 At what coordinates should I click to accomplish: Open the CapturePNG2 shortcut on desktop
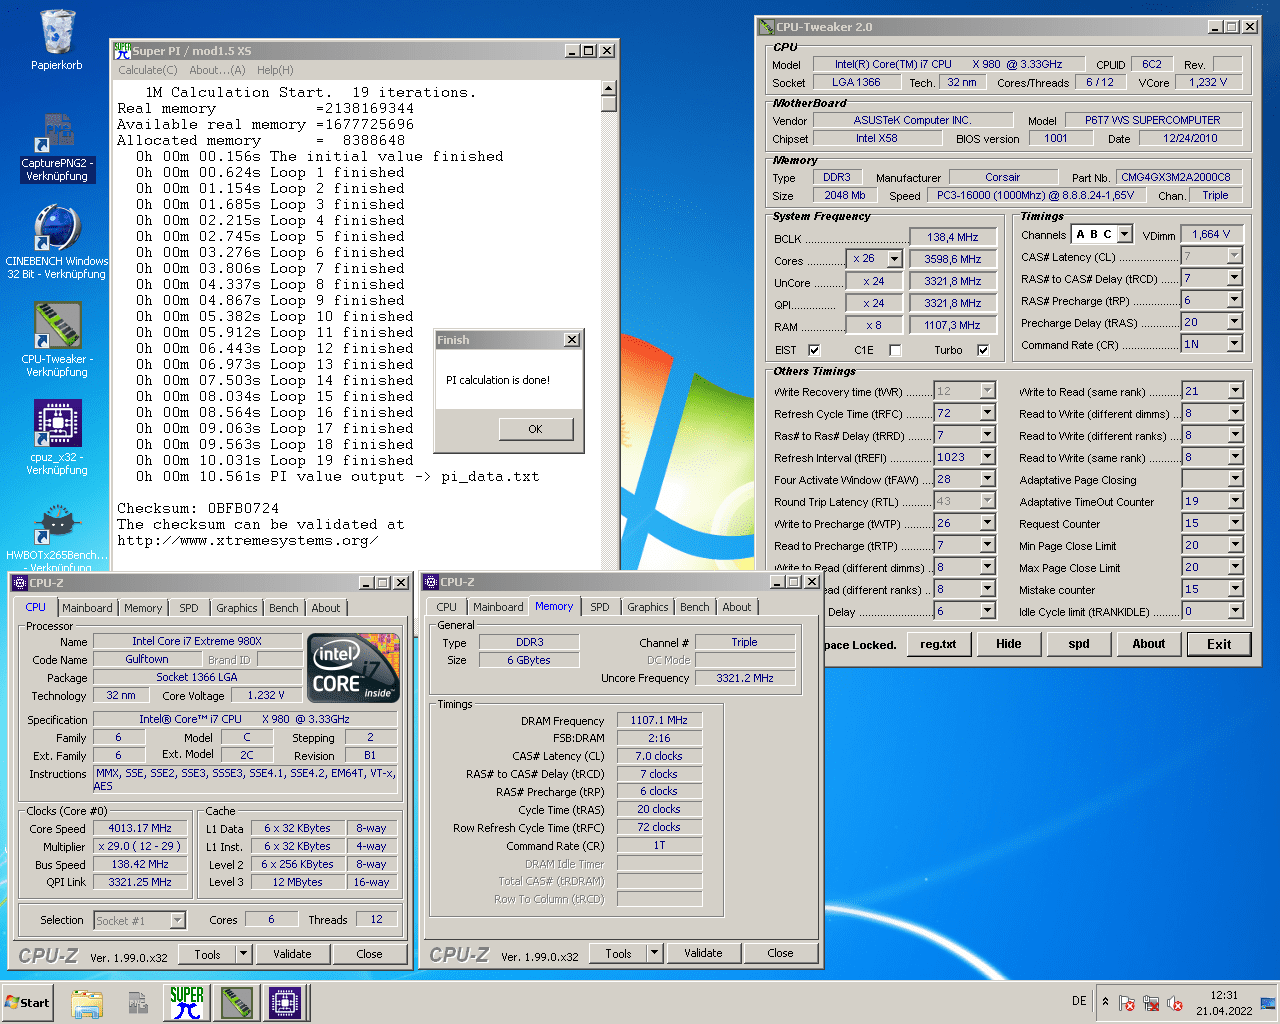tap(57, 147)
